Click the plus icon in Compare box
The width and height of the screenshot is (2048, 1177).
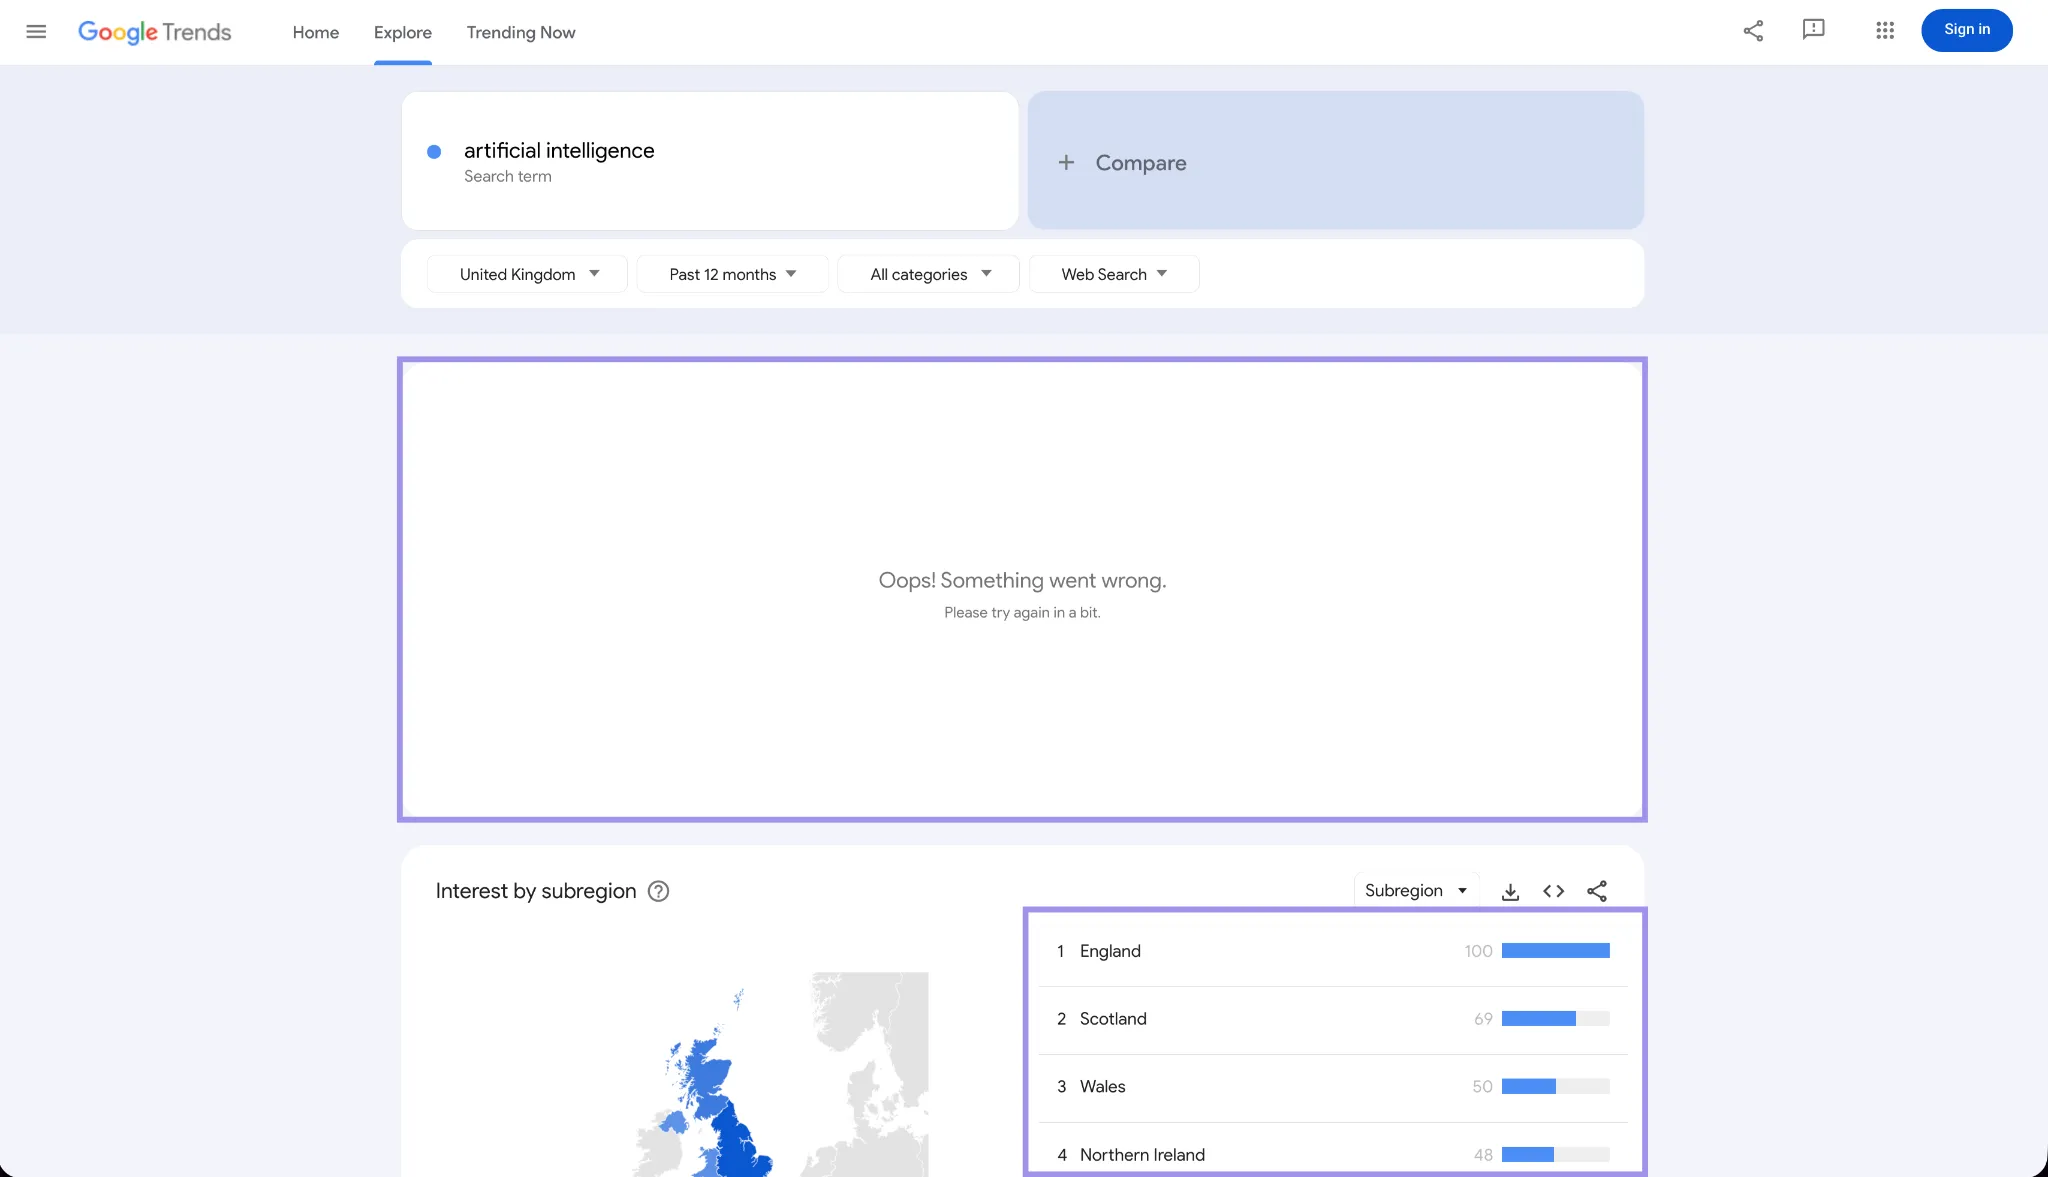[1066, 162]
